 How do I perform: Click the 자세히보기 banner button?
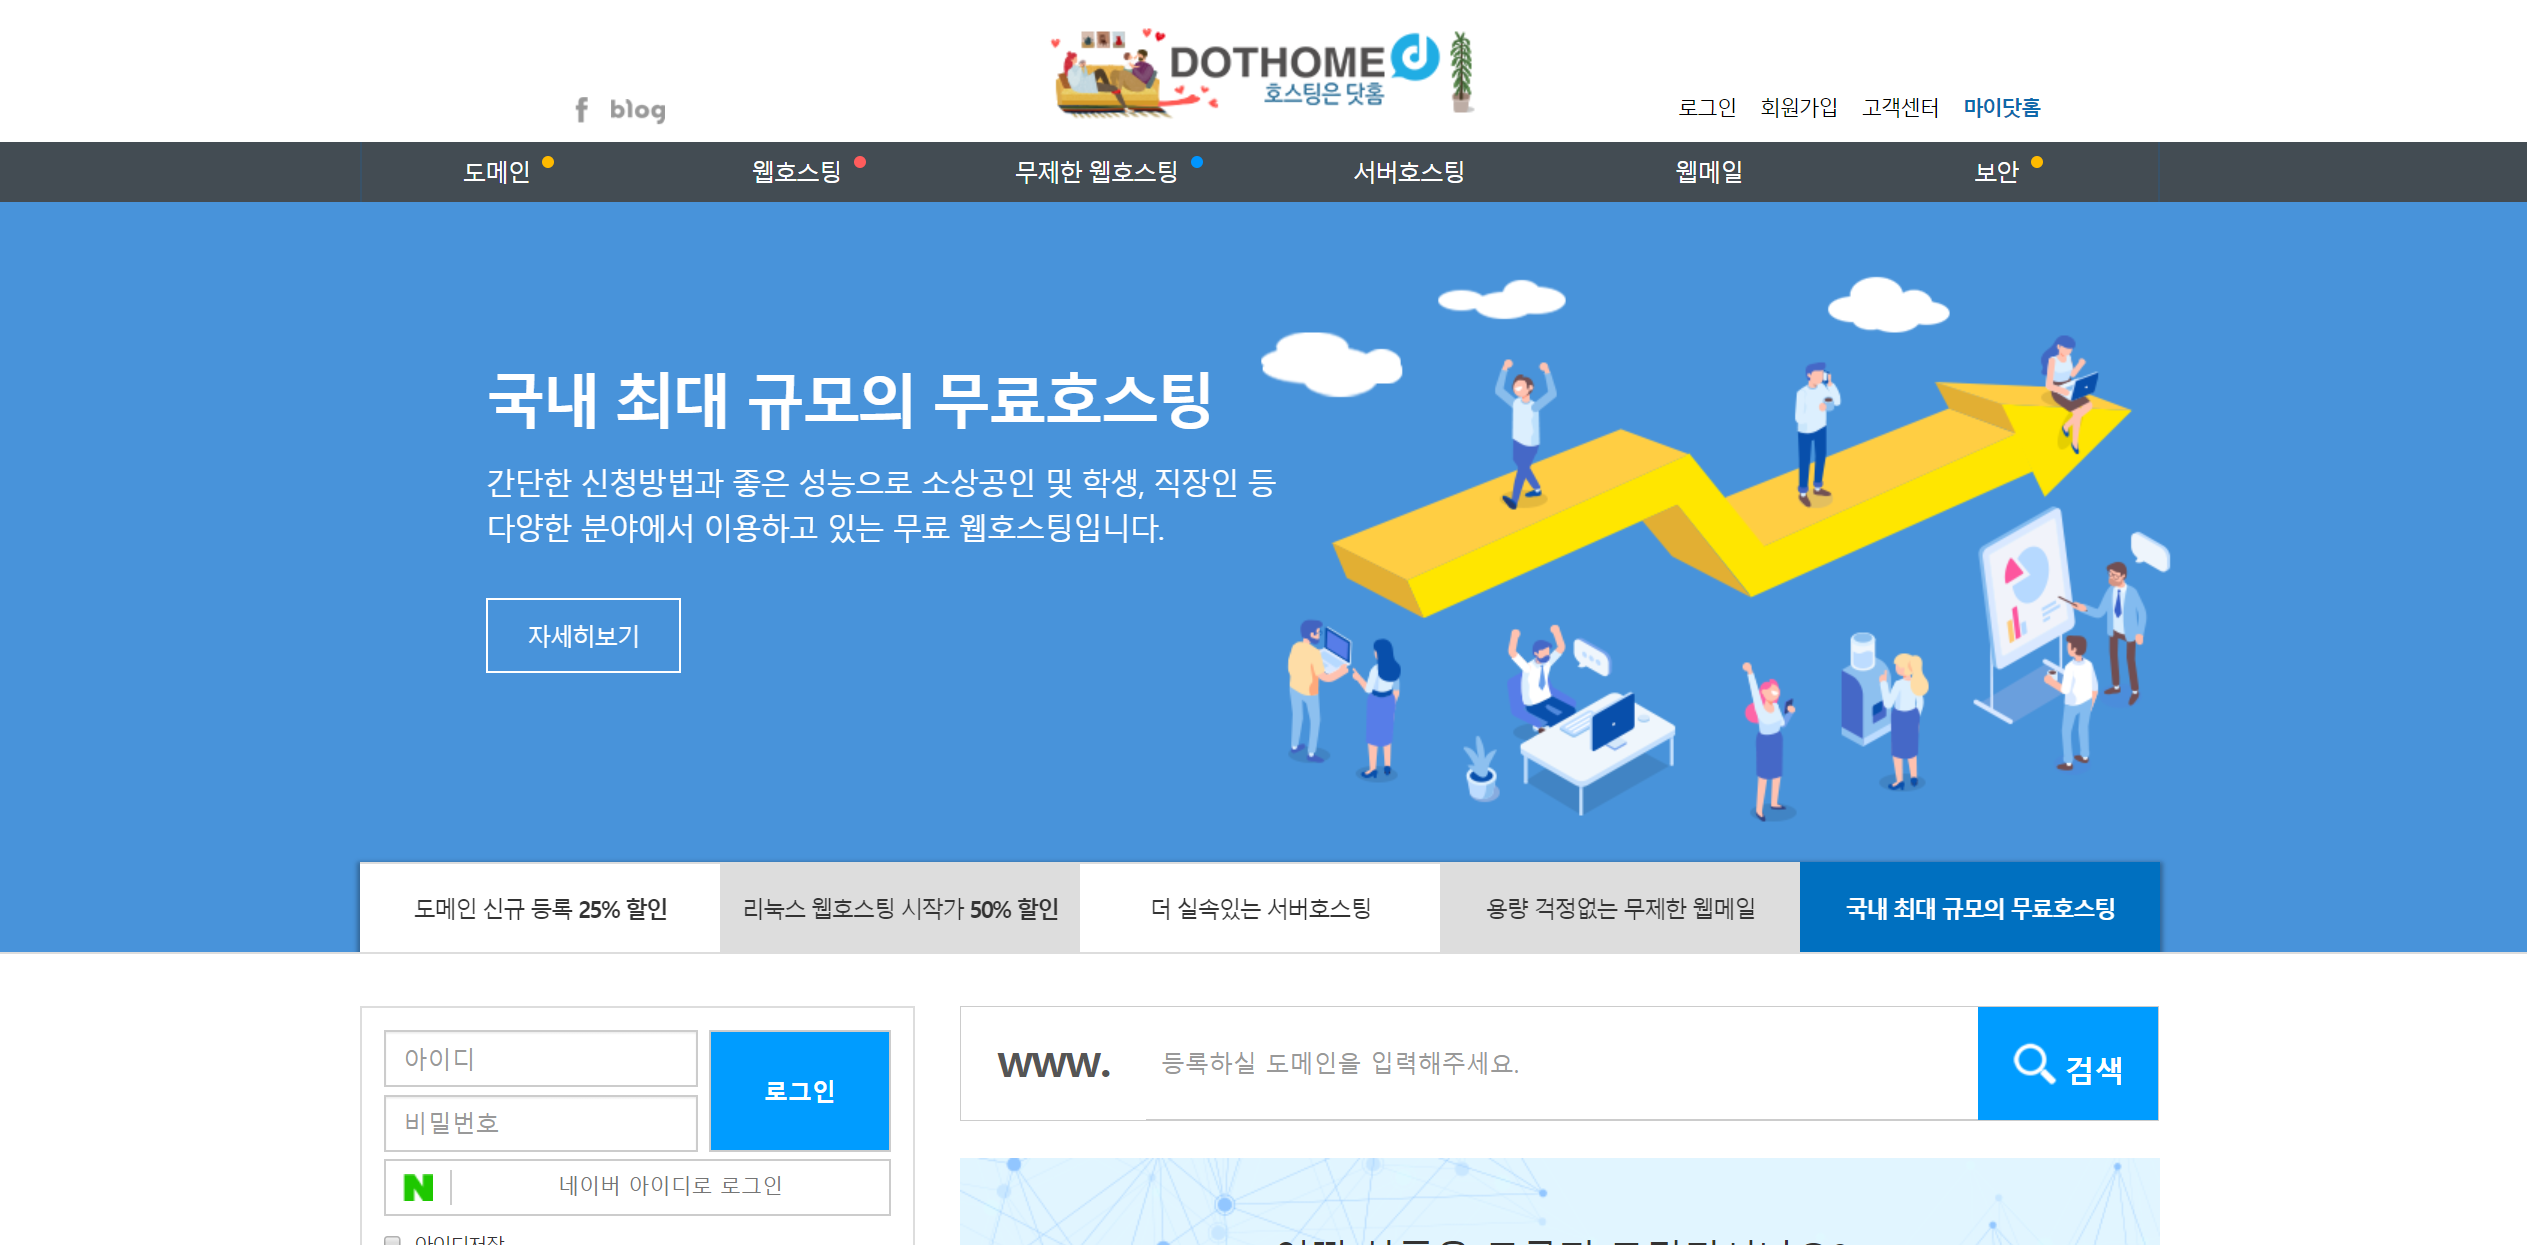click(x=583, y=636)
